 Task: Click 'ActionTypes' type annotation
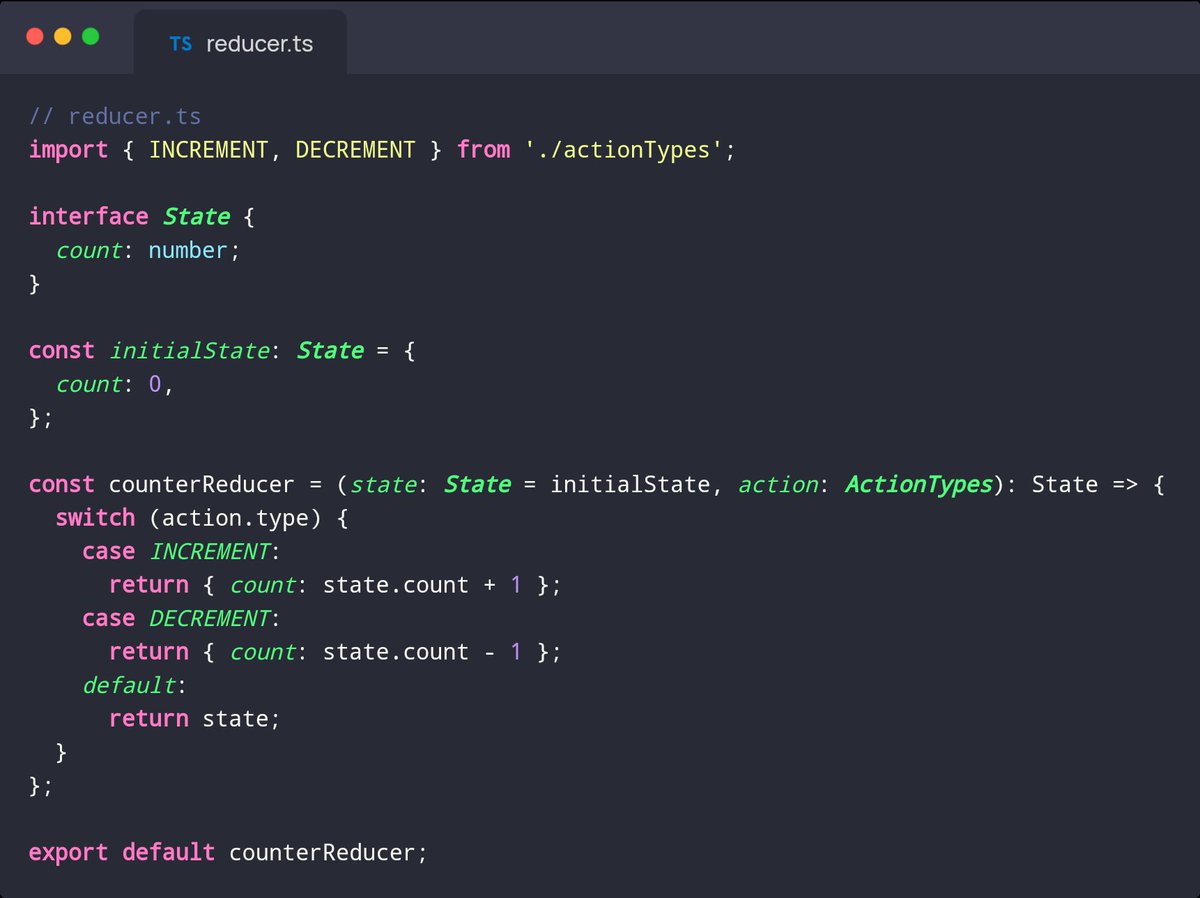coord(918,485)
